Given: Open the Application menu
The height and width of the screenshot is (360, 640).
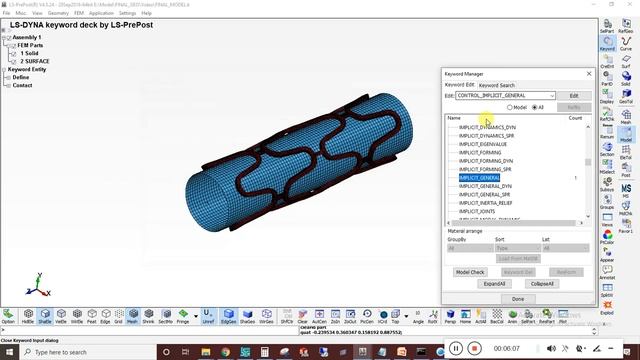Looking at the screenshot, I should tap(101, 13).
